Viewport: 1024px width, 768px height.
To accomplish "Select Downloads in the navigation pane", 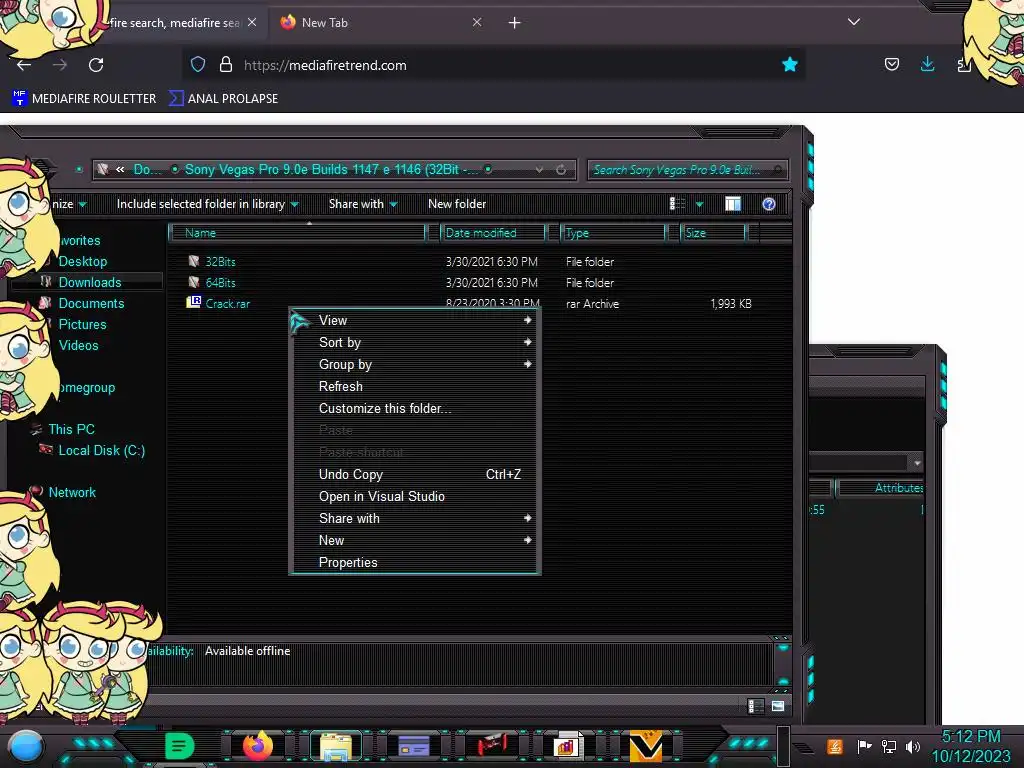I will (89, 282).
